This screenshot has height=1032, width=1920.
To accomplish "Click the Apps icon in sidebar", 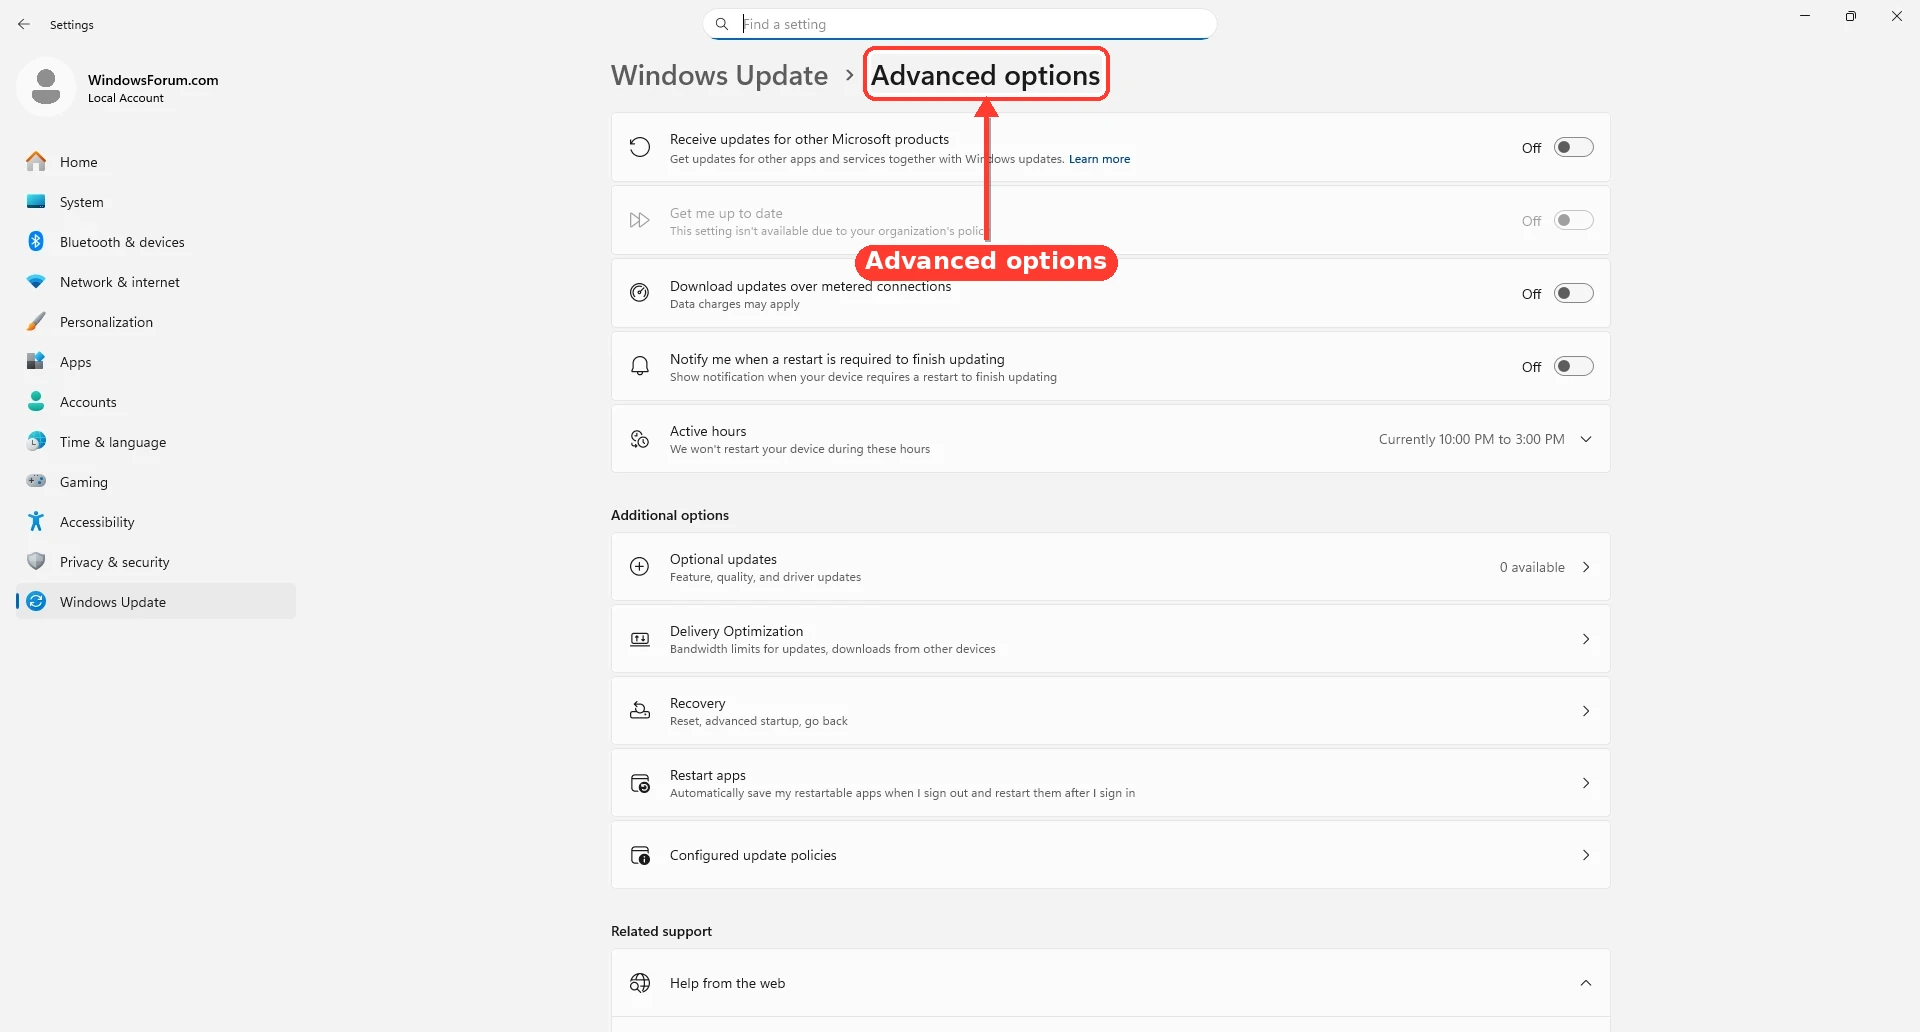I will click(36, 361).
